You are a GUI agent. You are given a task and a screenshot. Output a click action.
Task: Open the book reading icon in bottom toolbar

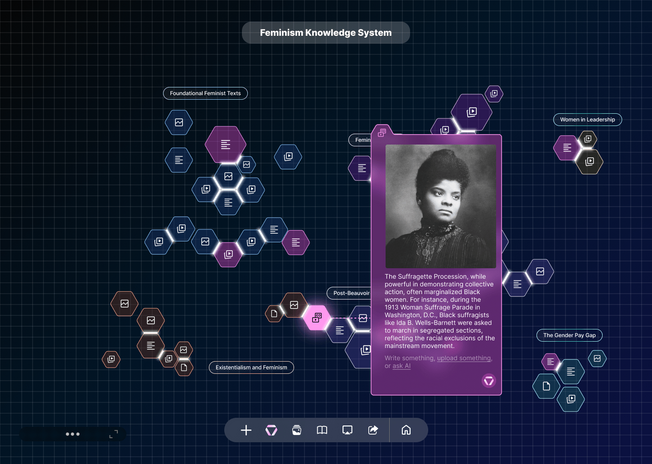[x=322, y=430]
